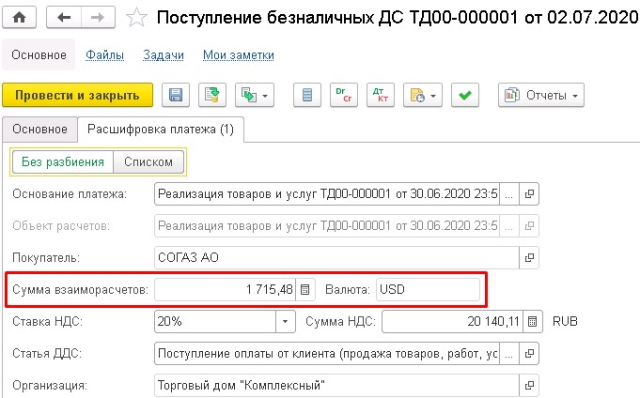Navigate forward with right arrow
This screenshot has height=398, width=640.
click(98, 18)
